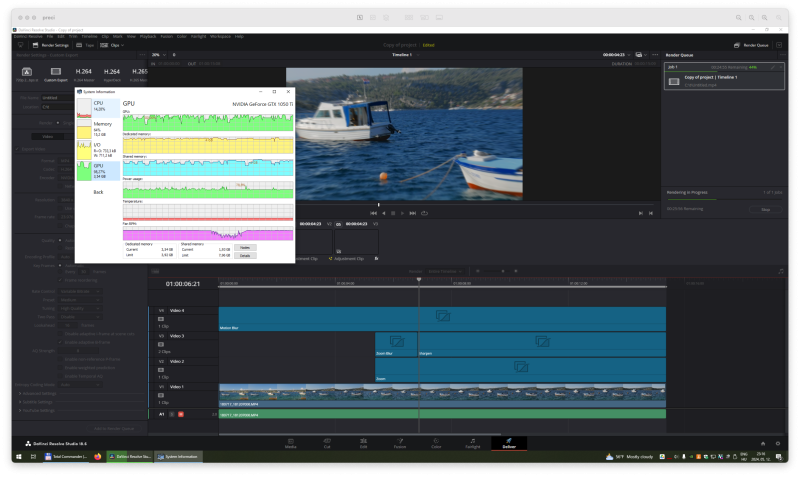The image size is (800, 477).
Task: Go to the Cut page
Action: (x=326, y=441)
